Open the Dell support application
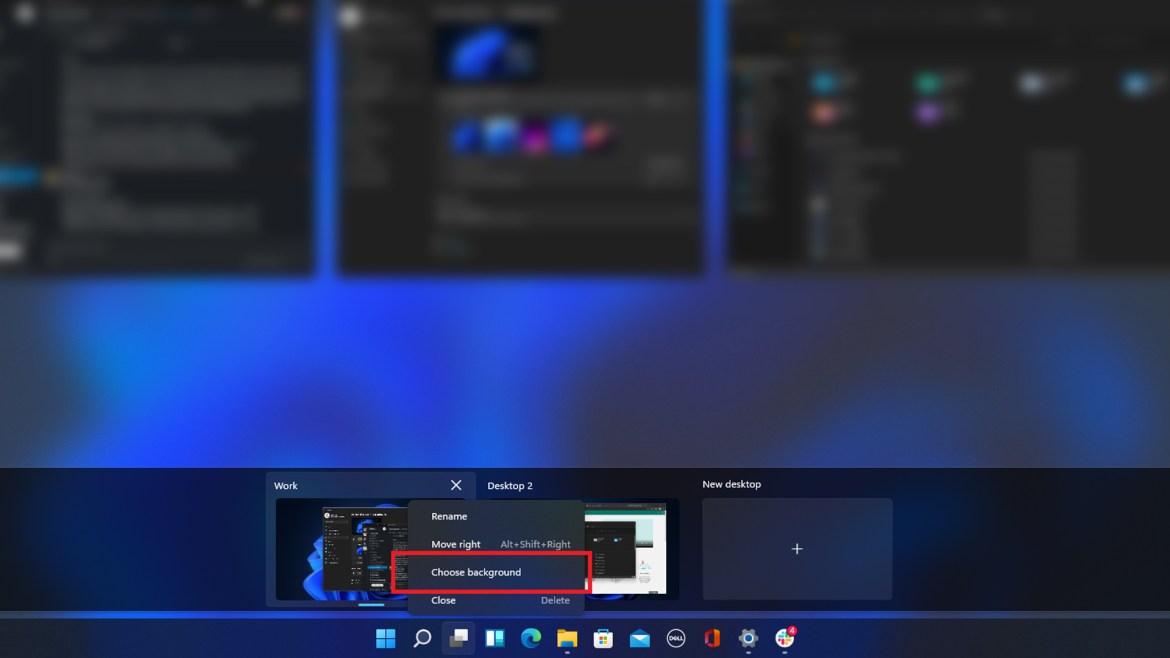Image resolution: width=1170 pixels, height=658 pixels. (675, 637)
